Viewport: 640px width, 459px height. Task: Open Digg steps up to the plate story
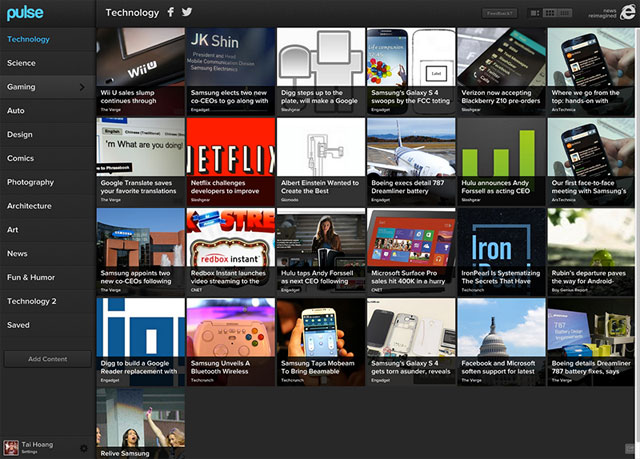[x=321, y=71]
